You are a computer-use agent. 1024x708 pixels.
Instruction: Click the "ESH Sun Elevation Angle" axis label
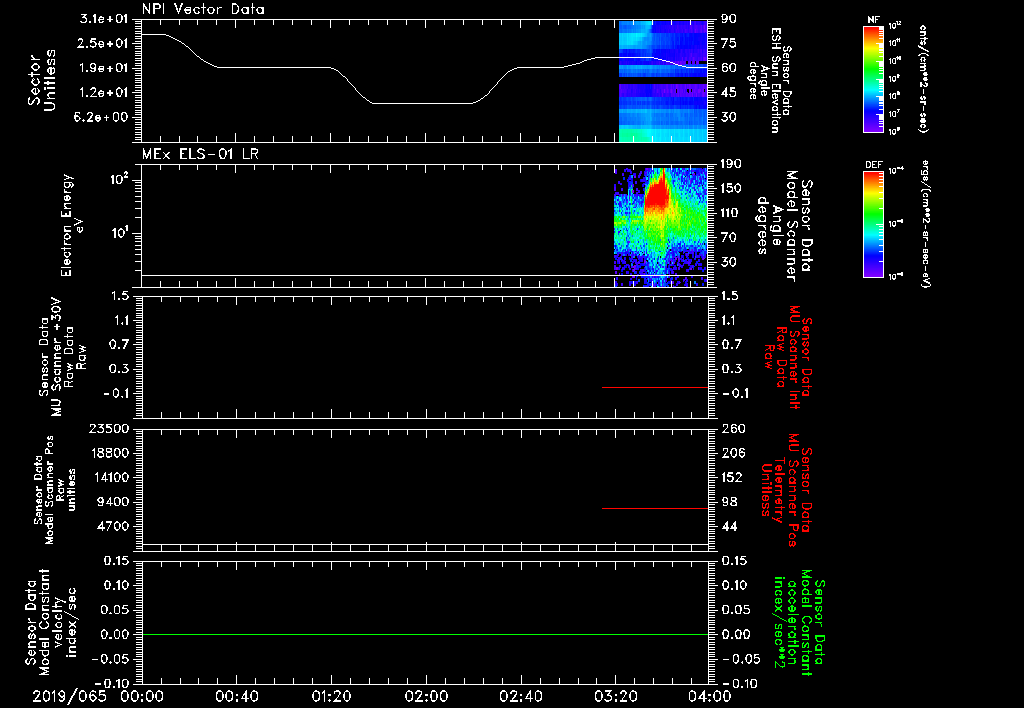pos(771,80)
